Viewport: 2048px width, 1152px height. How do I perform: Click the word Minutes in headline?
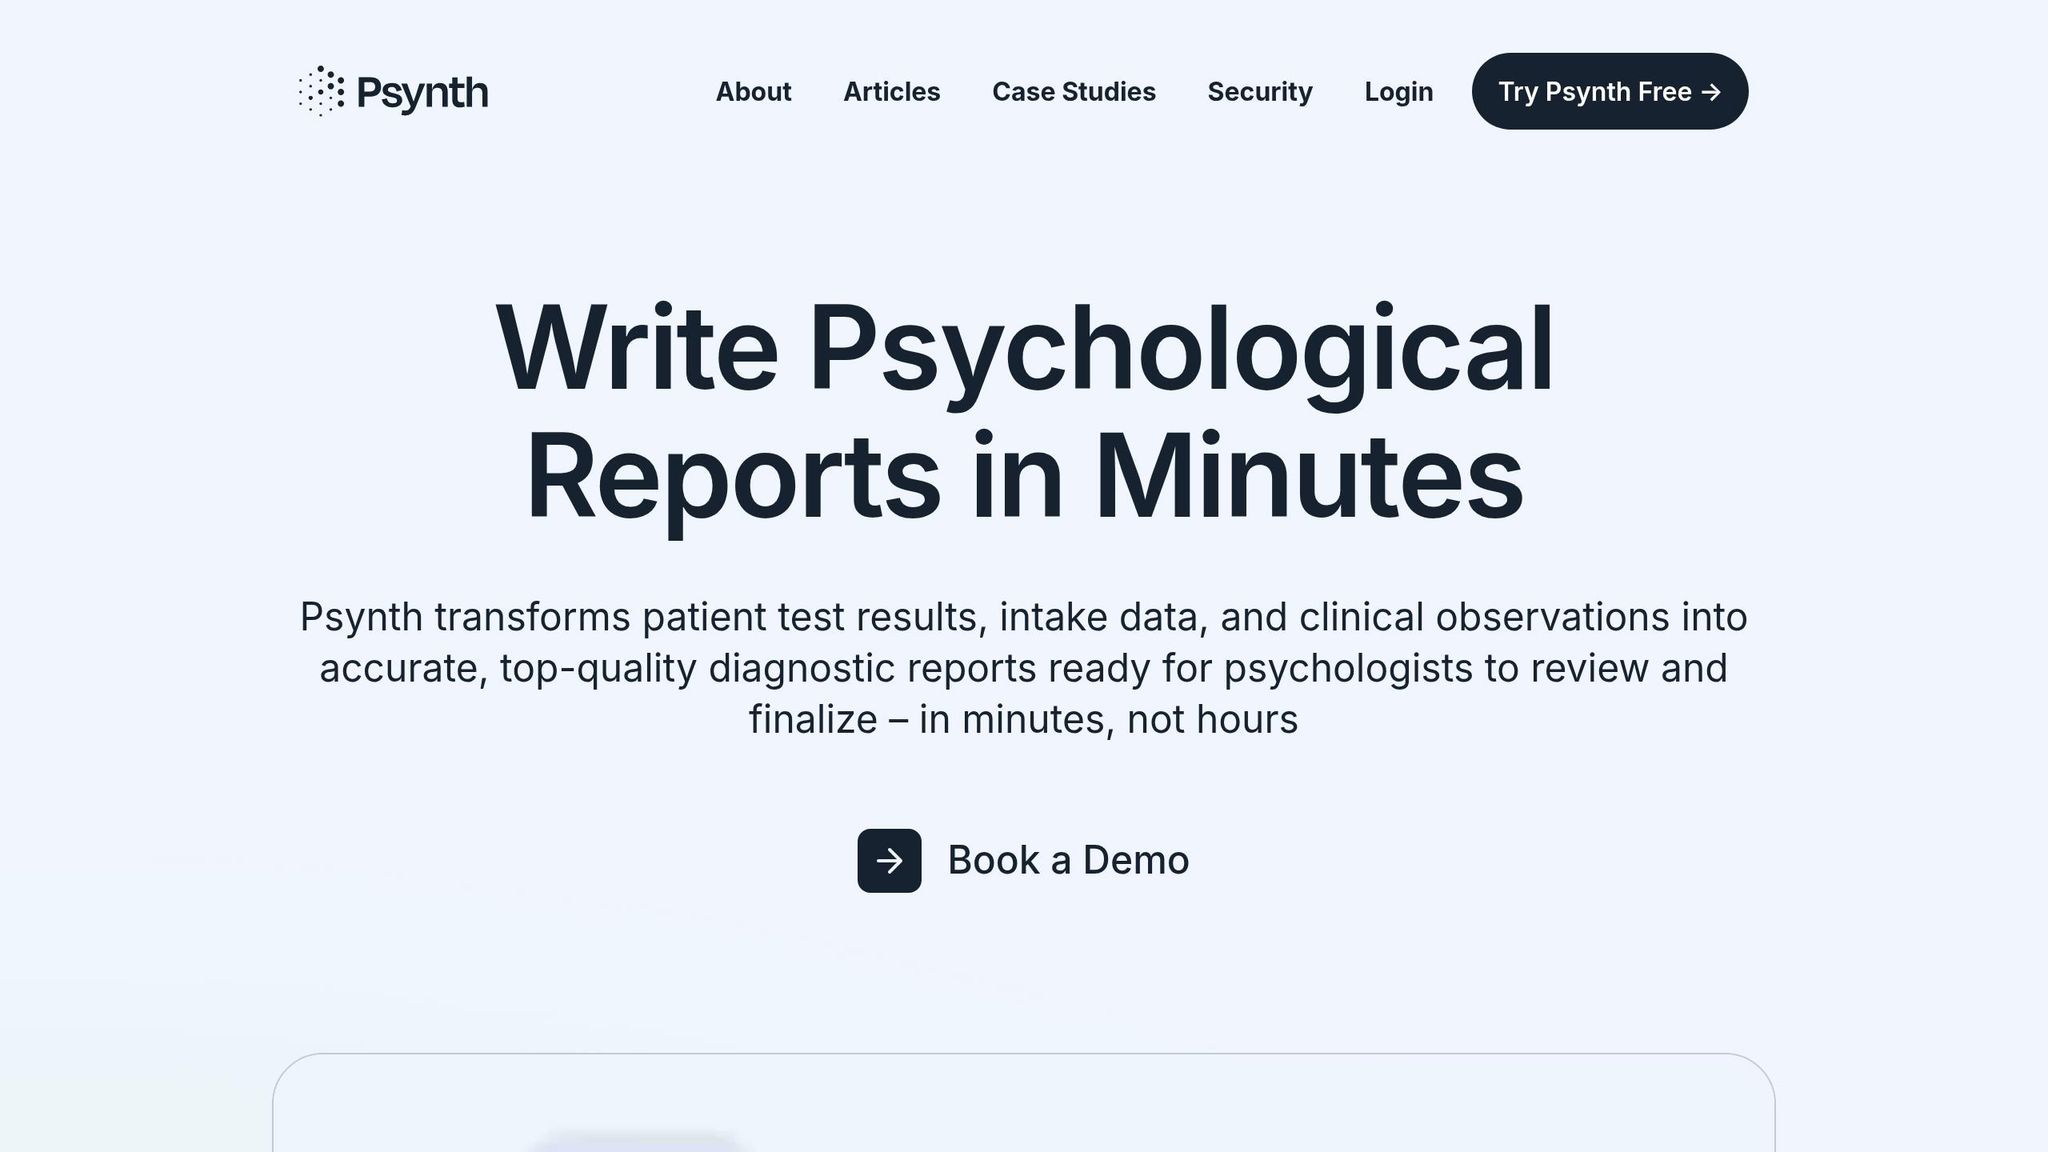click(1308, 478)
